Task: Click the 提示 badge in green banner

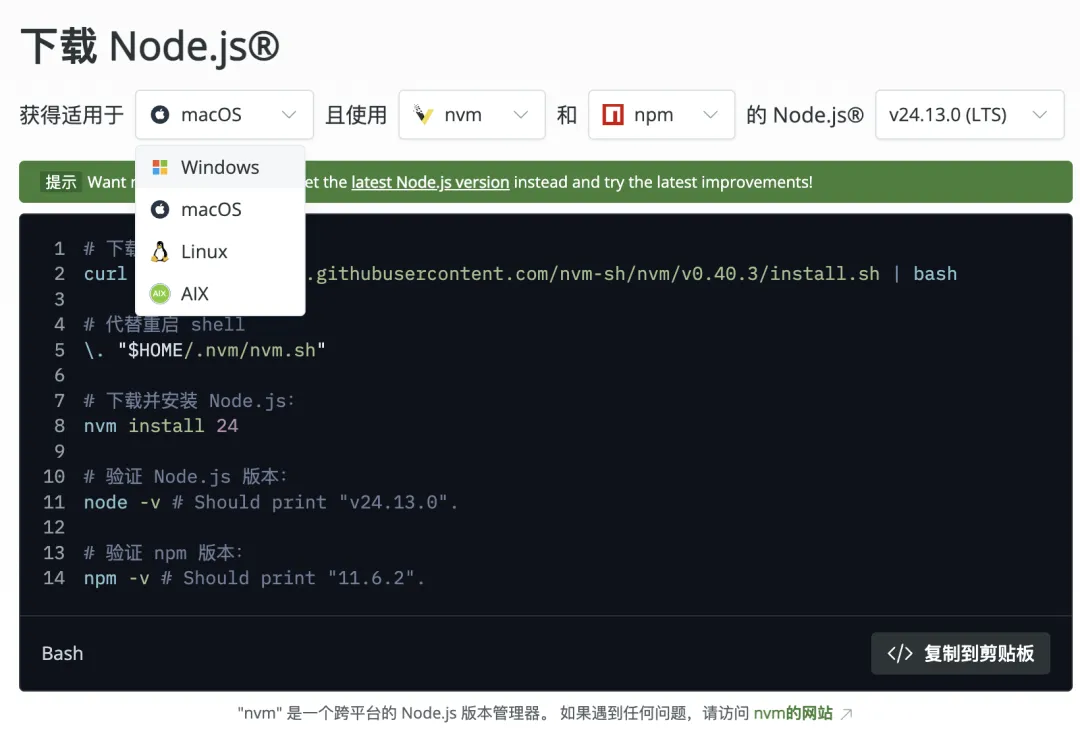Action: pyautogui.click(x=61, y=182)
